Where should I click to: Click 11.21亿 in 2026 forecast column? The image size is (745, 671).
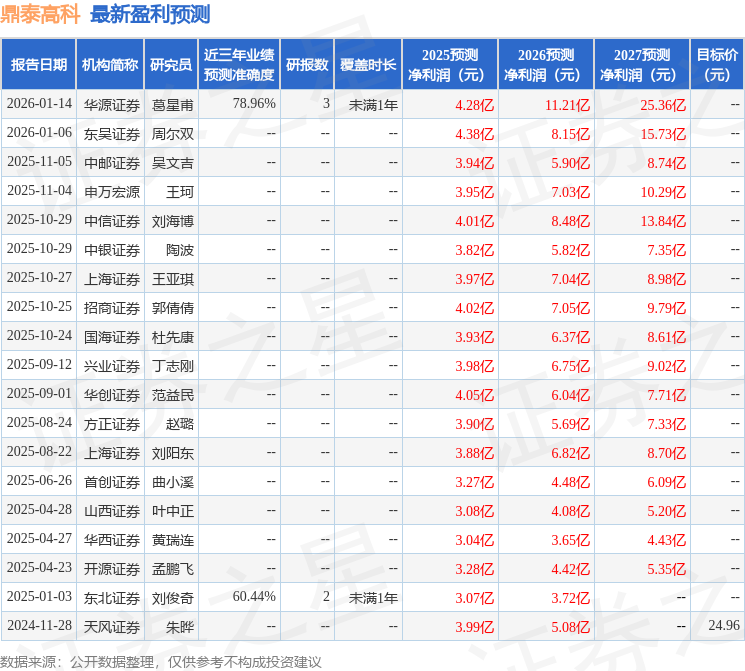pyautogui.click(x=567, y=105)
